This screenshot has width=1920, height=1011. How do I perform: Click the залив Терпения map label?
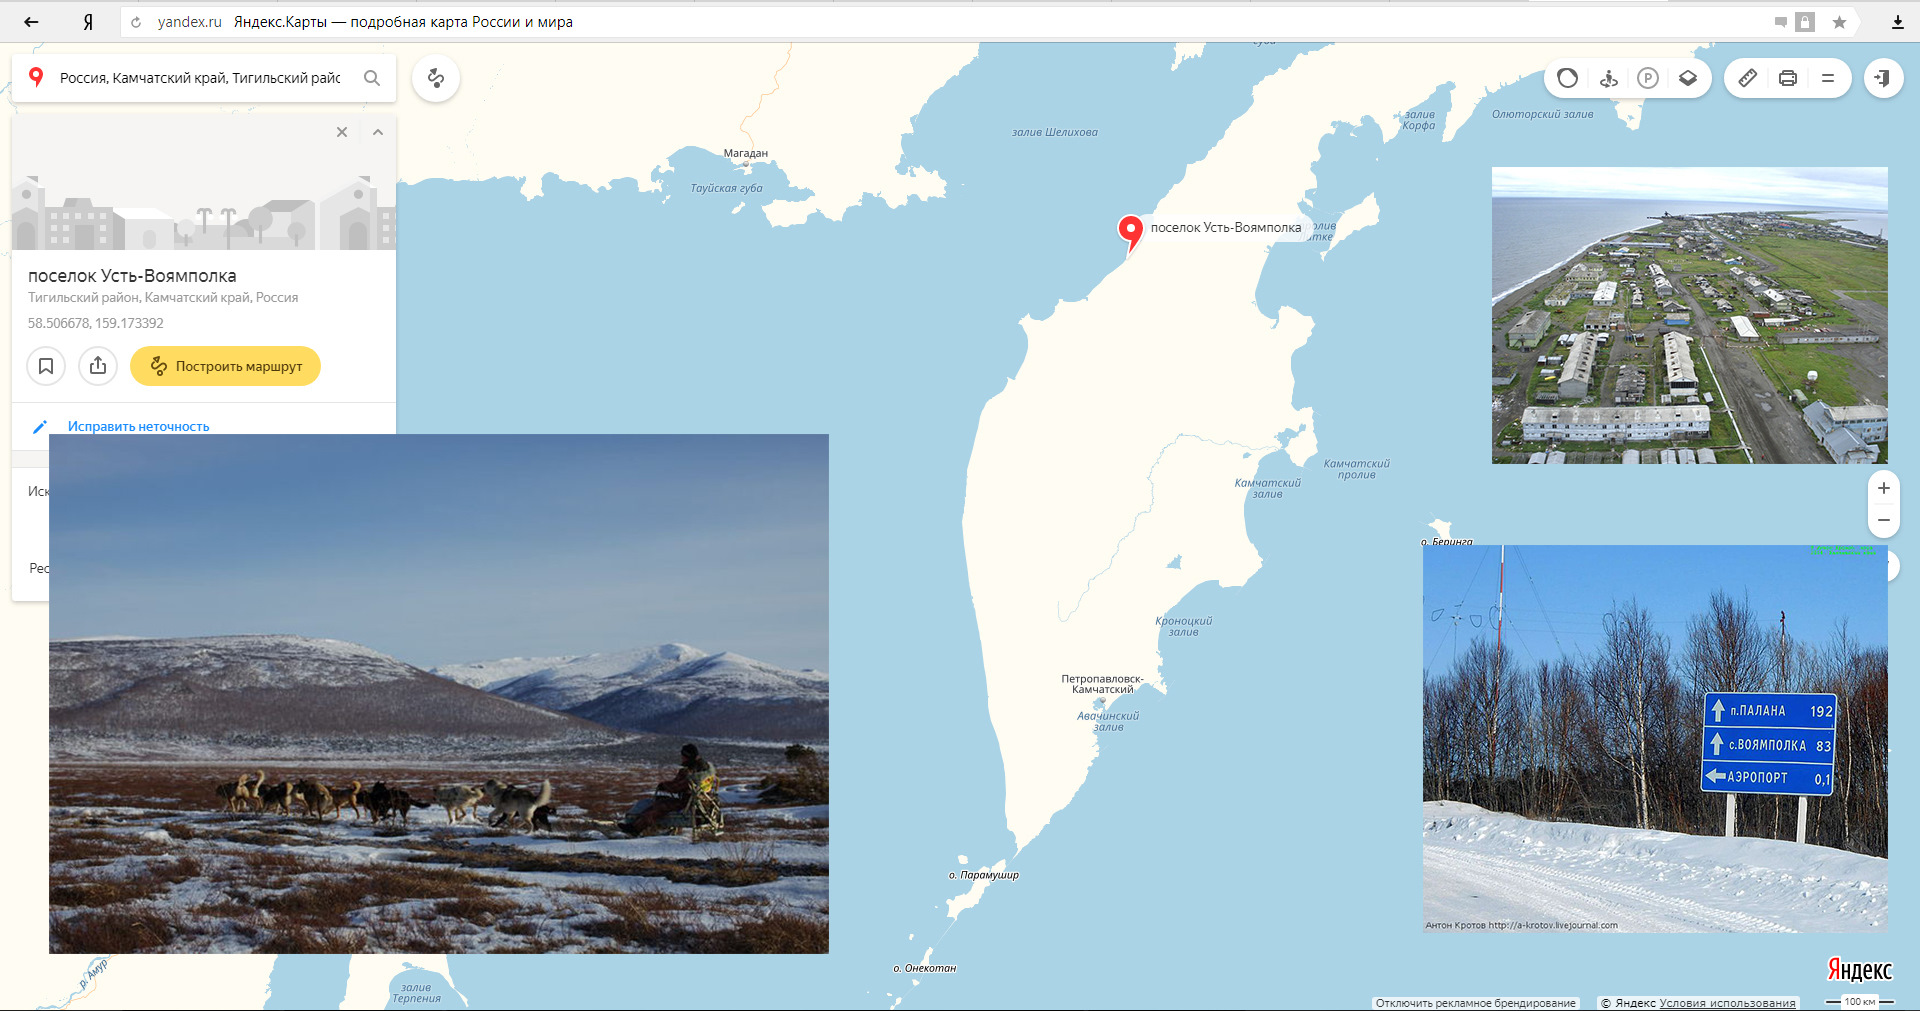click(x=416, y=993)
